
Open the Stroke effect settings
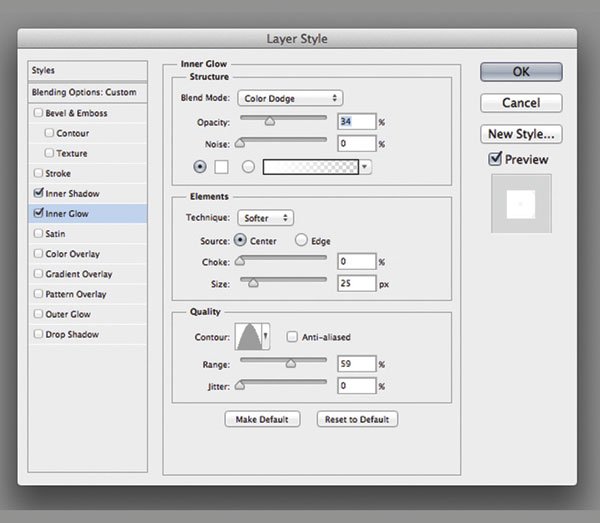(x=62, y=173)
